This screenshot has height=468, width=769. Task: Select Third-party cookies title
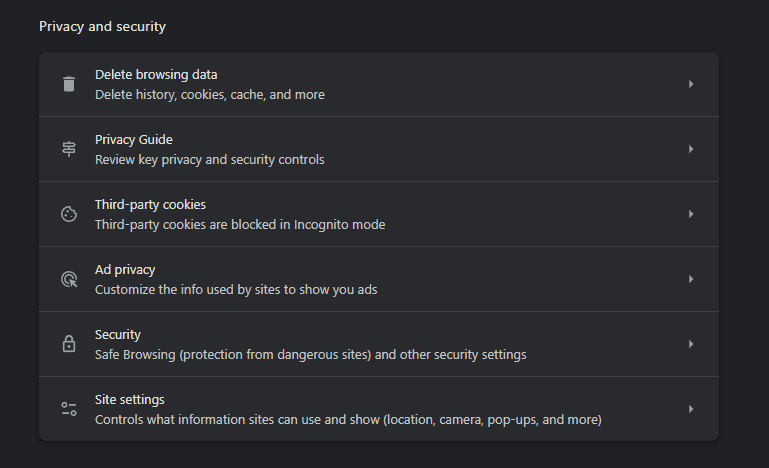pos(150,205)
